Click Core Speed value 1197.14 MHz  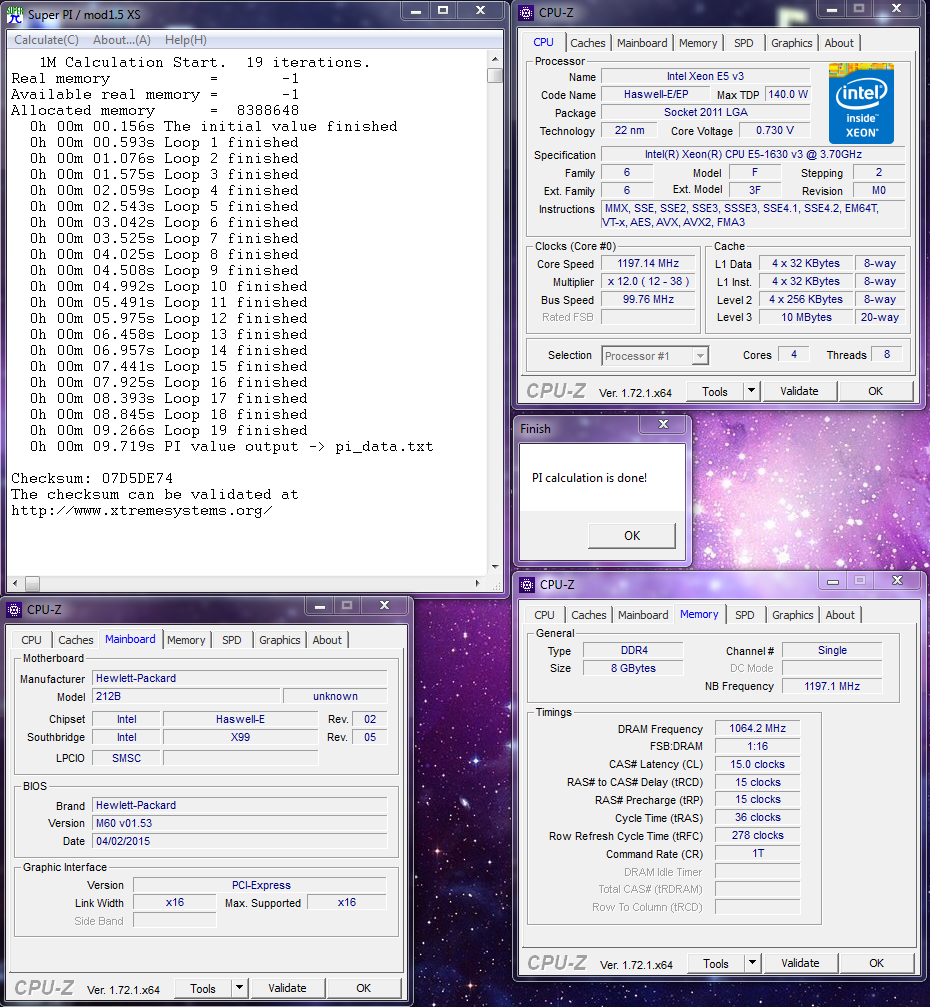click(648, 263)
